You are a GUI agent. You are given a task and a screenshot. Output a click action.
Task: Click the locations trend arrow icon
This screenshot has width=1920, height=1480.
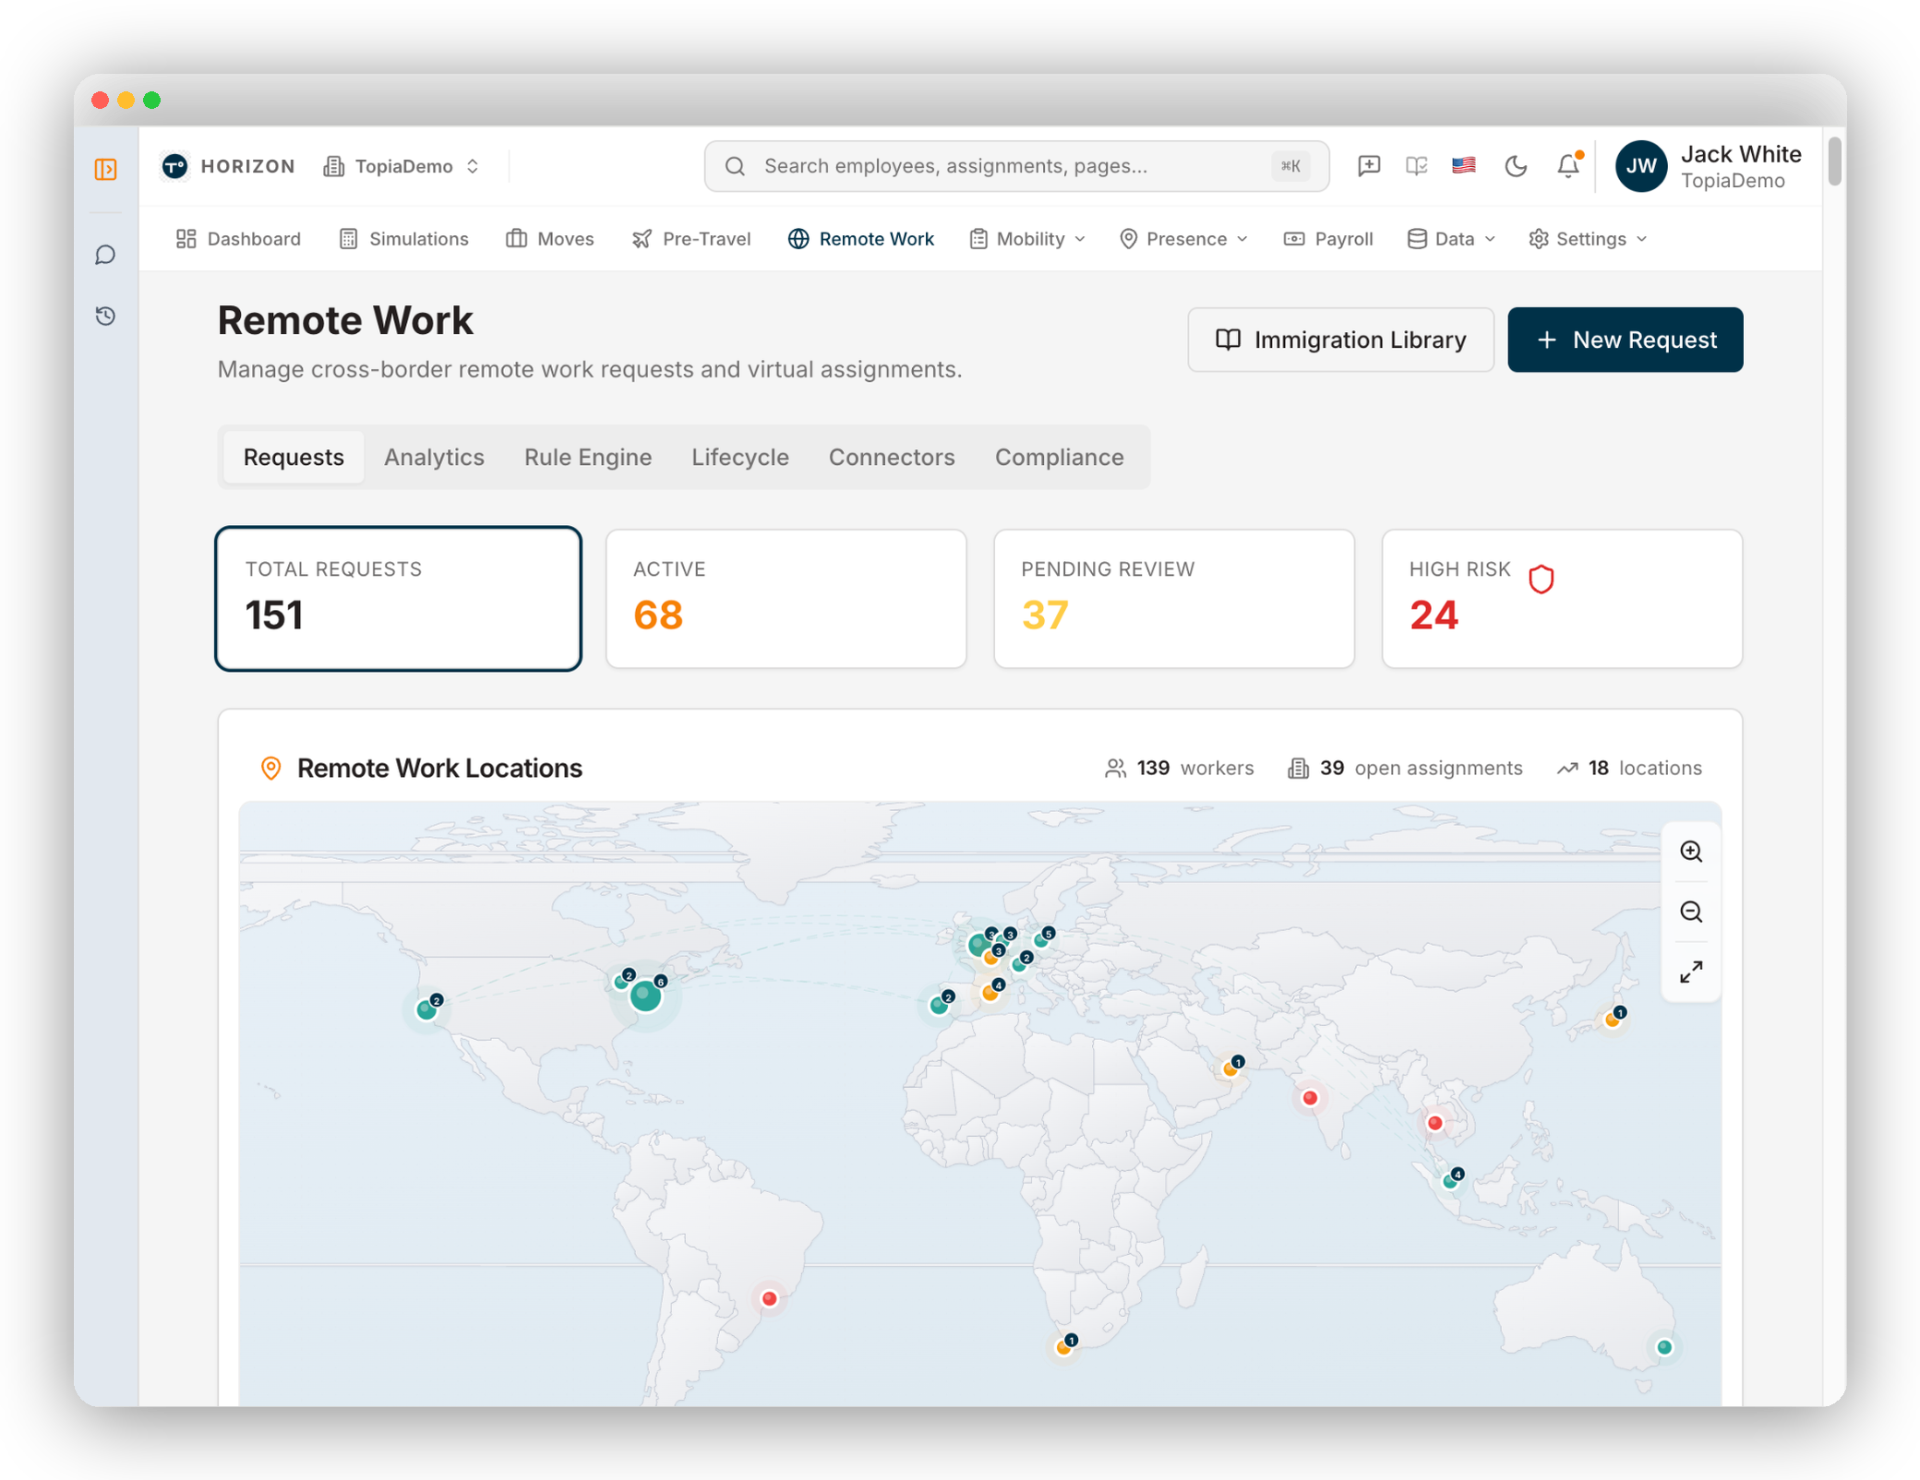1567,768
